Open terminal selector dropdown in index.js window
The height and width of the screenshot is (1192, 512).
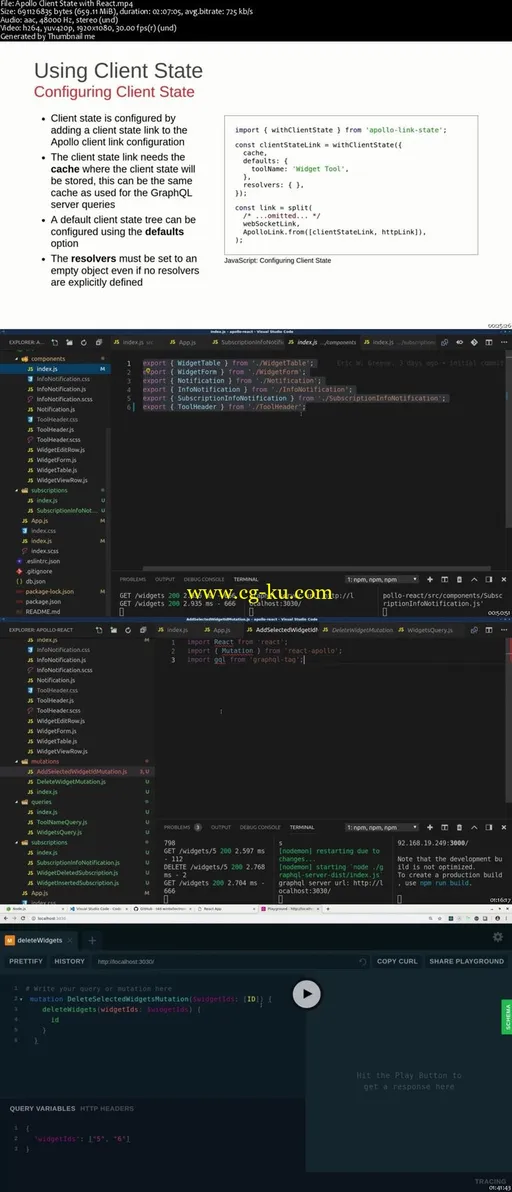(381, 579)
